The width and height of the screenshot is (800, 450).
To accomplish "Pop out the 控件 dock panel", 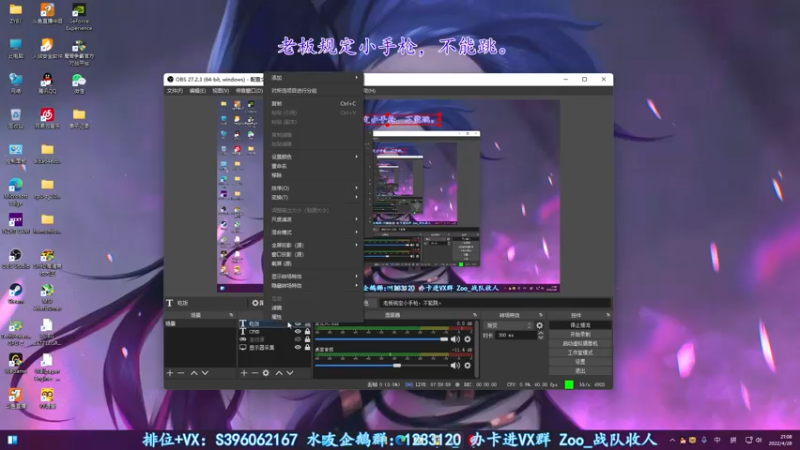I will tap(608, 315).
